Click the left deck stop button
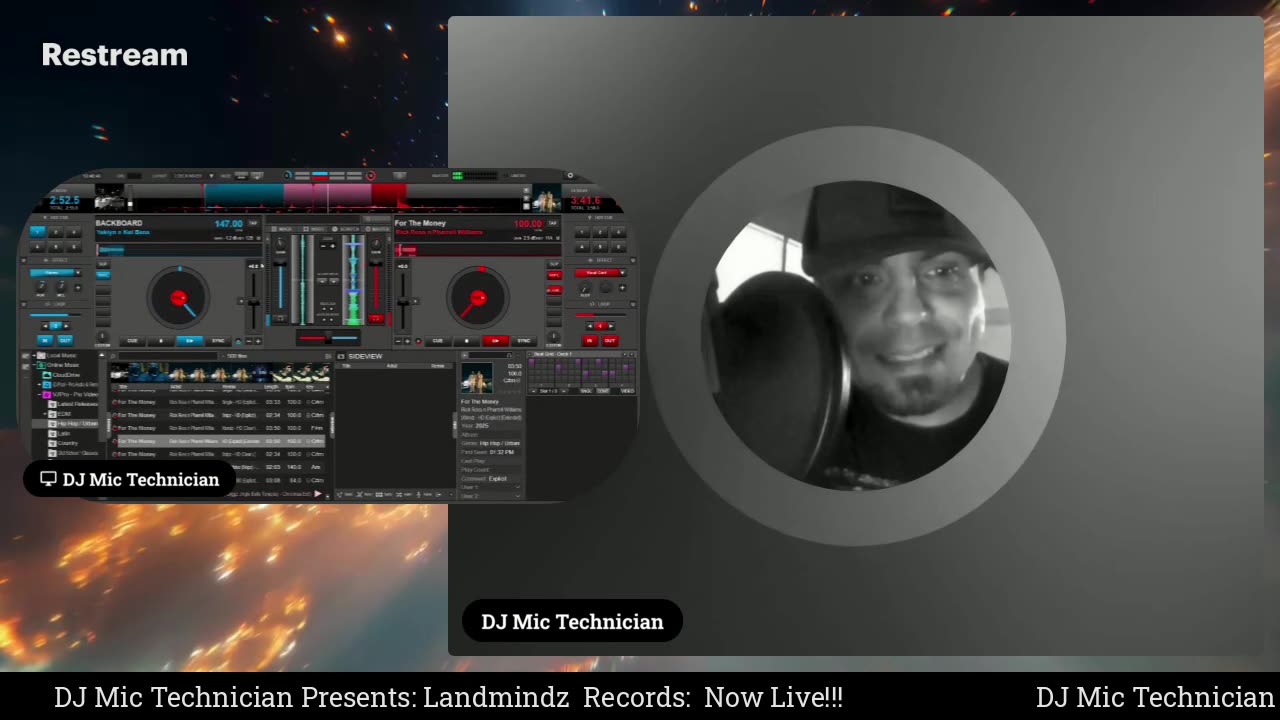 [x=161, y=341]
